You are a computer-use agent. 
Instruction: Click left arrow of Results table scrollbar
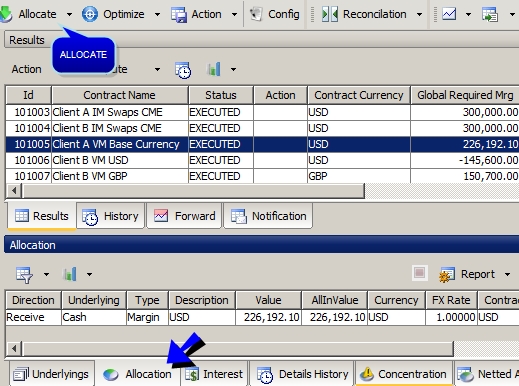pyautogui.click(x=14, y=191)
